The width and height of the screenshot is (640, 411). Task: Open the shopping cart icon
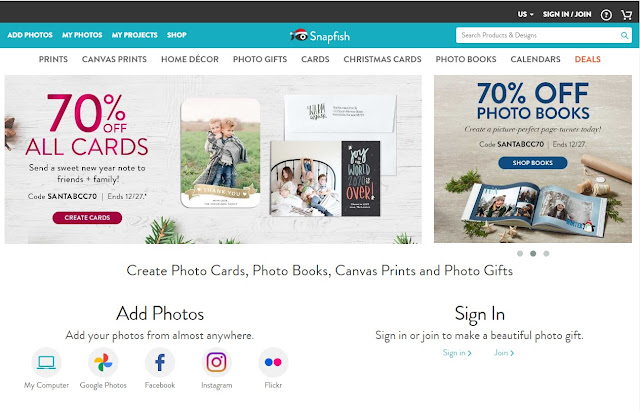[x=626, y=15]
